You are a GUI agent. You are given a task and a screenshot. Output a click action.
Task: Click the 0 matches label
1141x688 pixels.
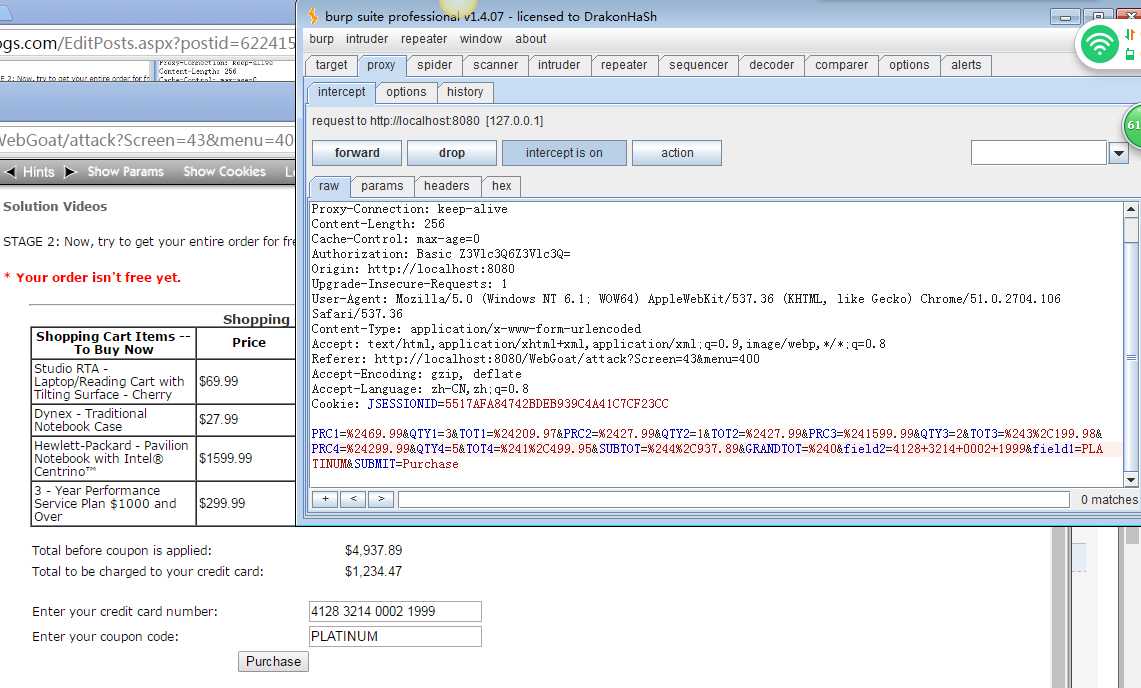[1108, 499]
